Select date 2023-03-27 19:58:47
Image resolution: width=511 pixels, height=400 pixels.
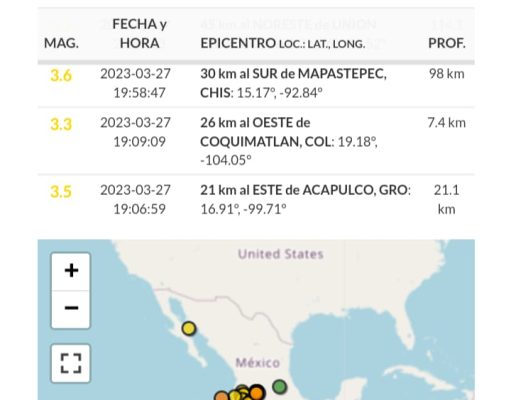pyautogui.click(x=136, y=83)
